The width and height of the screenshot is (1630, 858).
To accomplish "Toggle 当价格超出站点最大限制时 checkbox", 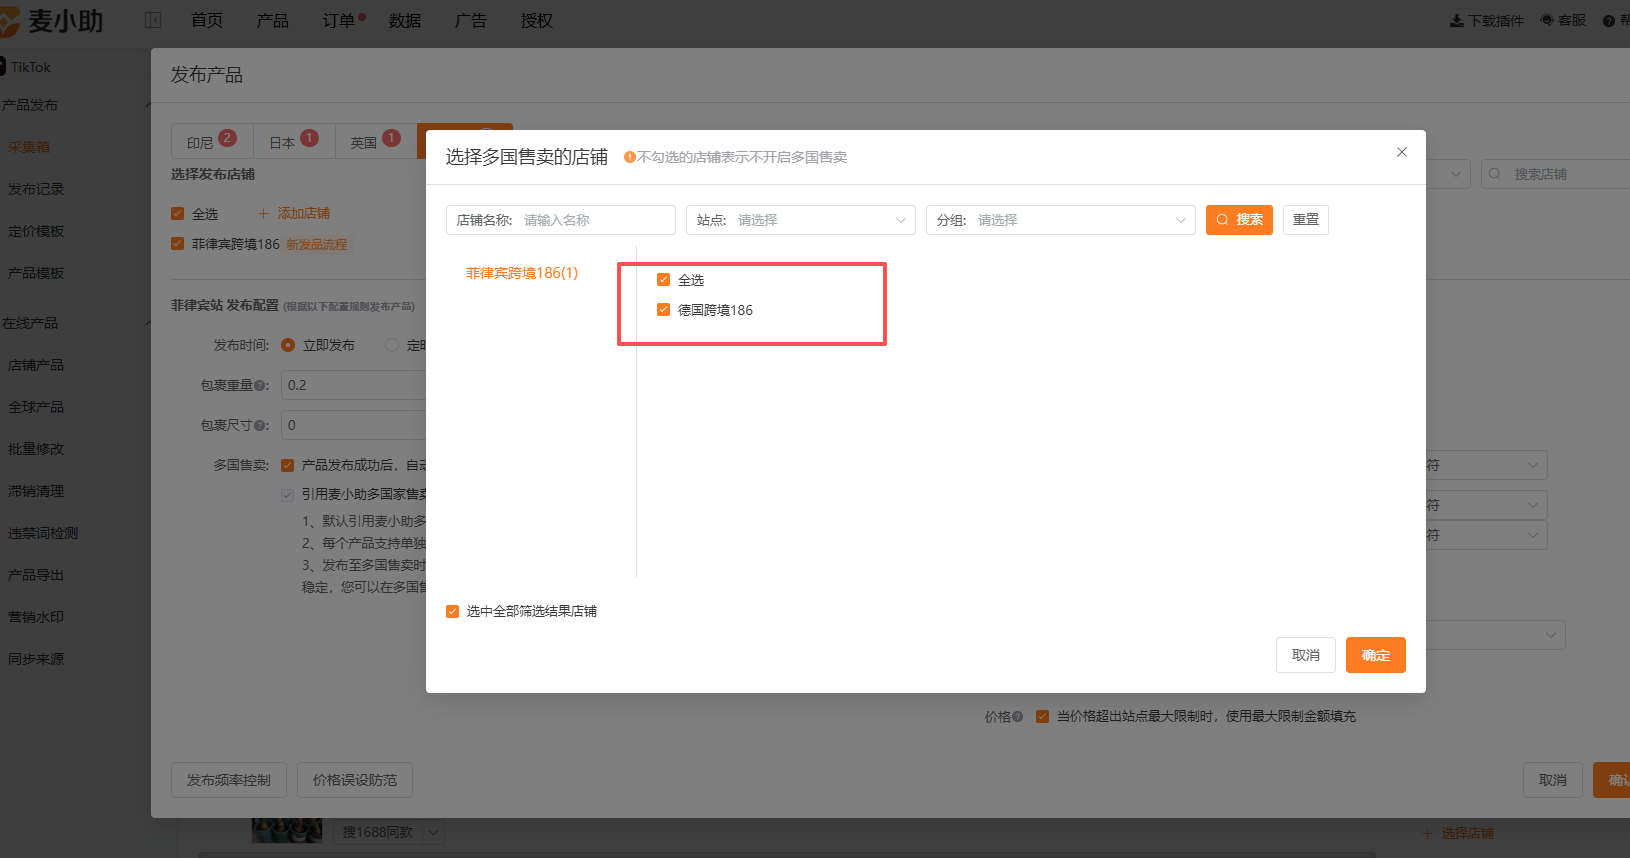I will tap(1042, 716).
